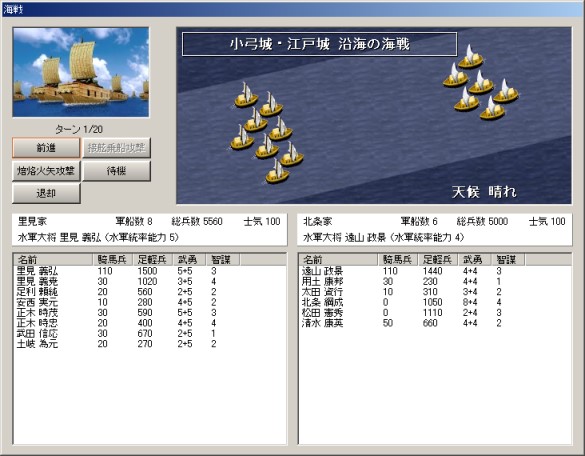Select the bottommost ship of the 里見 fleet
Screen dimensions: 585x456
point(277,172)
